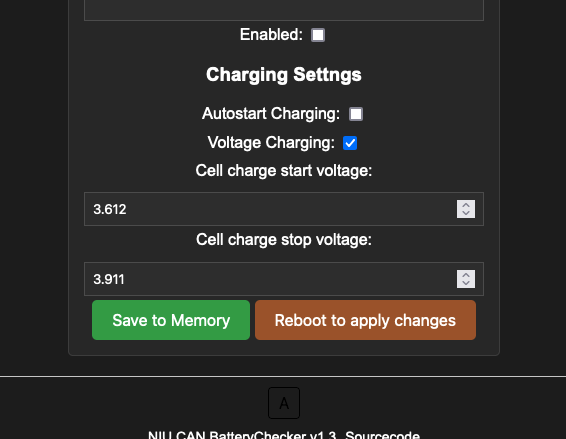
Task: Click the partially visible input box above the Enabled checkbox
Action: tap(284, 10)
